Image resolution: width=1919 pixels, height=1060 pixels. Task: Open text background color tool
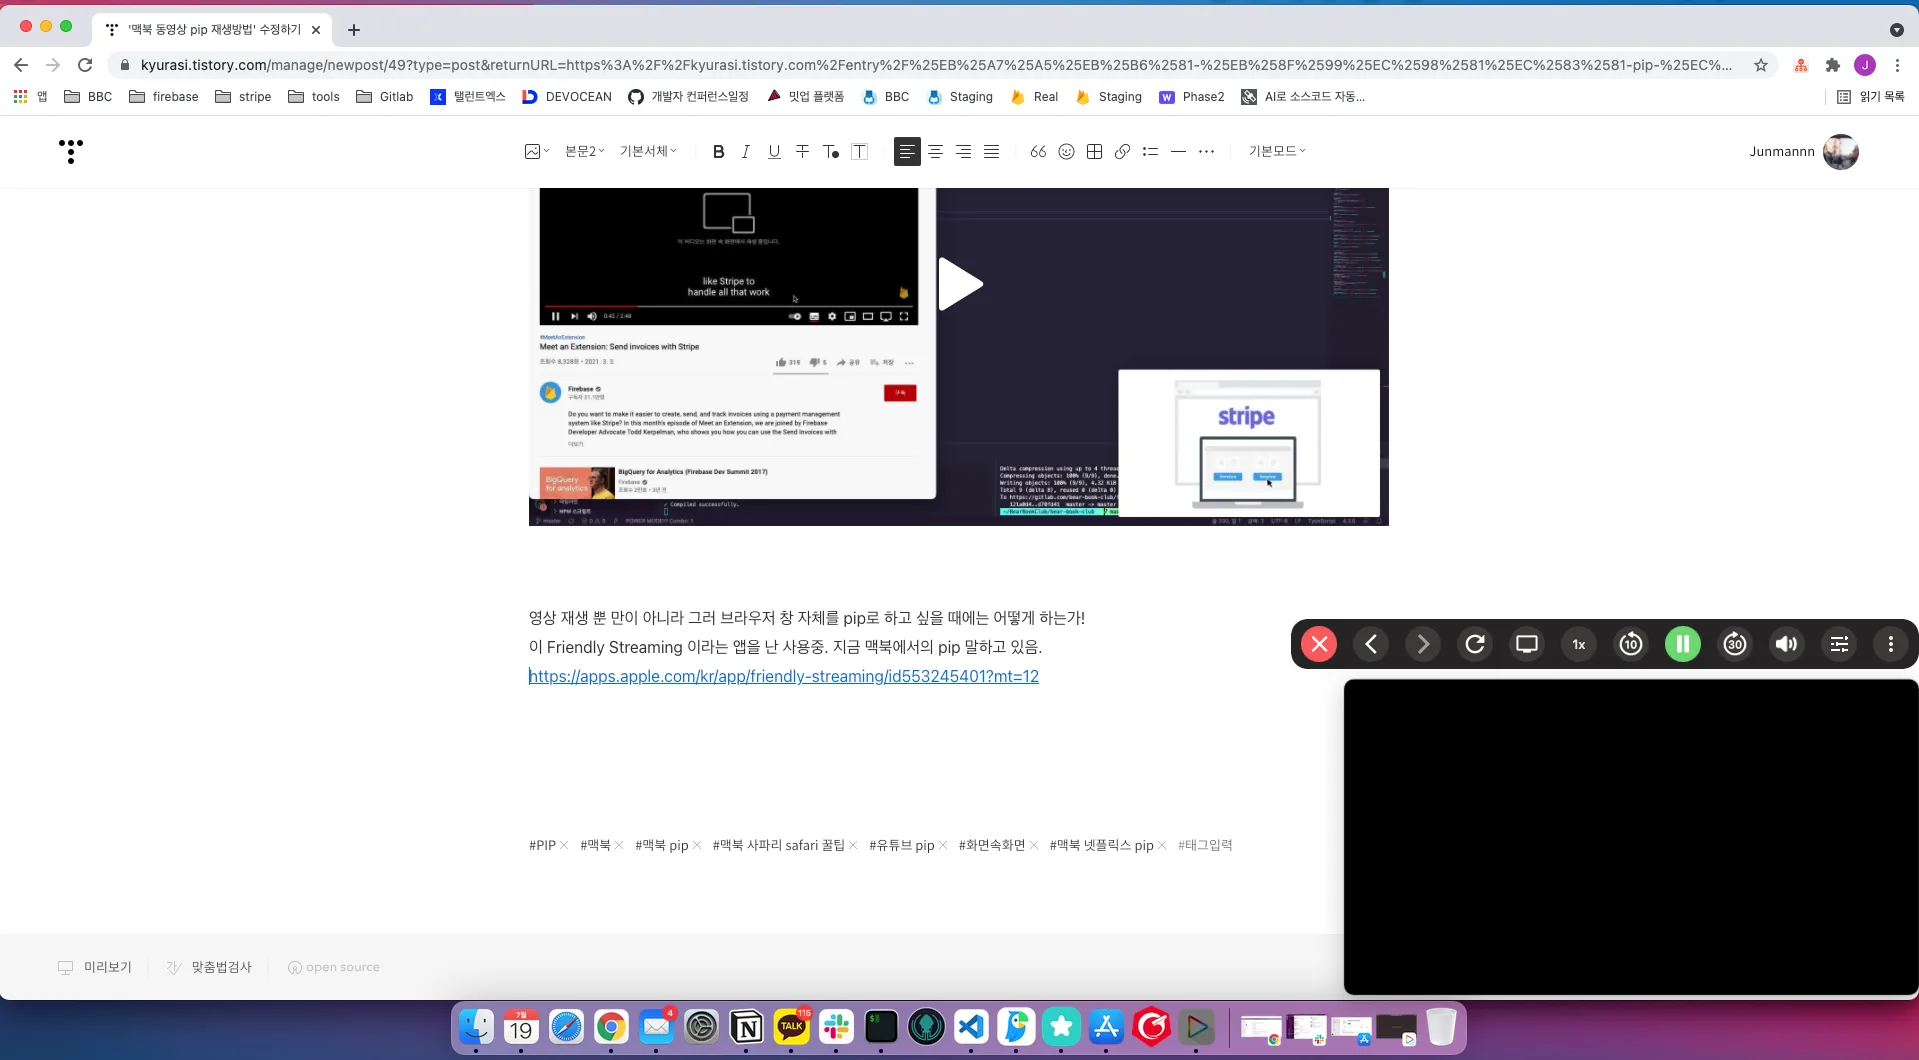tap(859, 152)
